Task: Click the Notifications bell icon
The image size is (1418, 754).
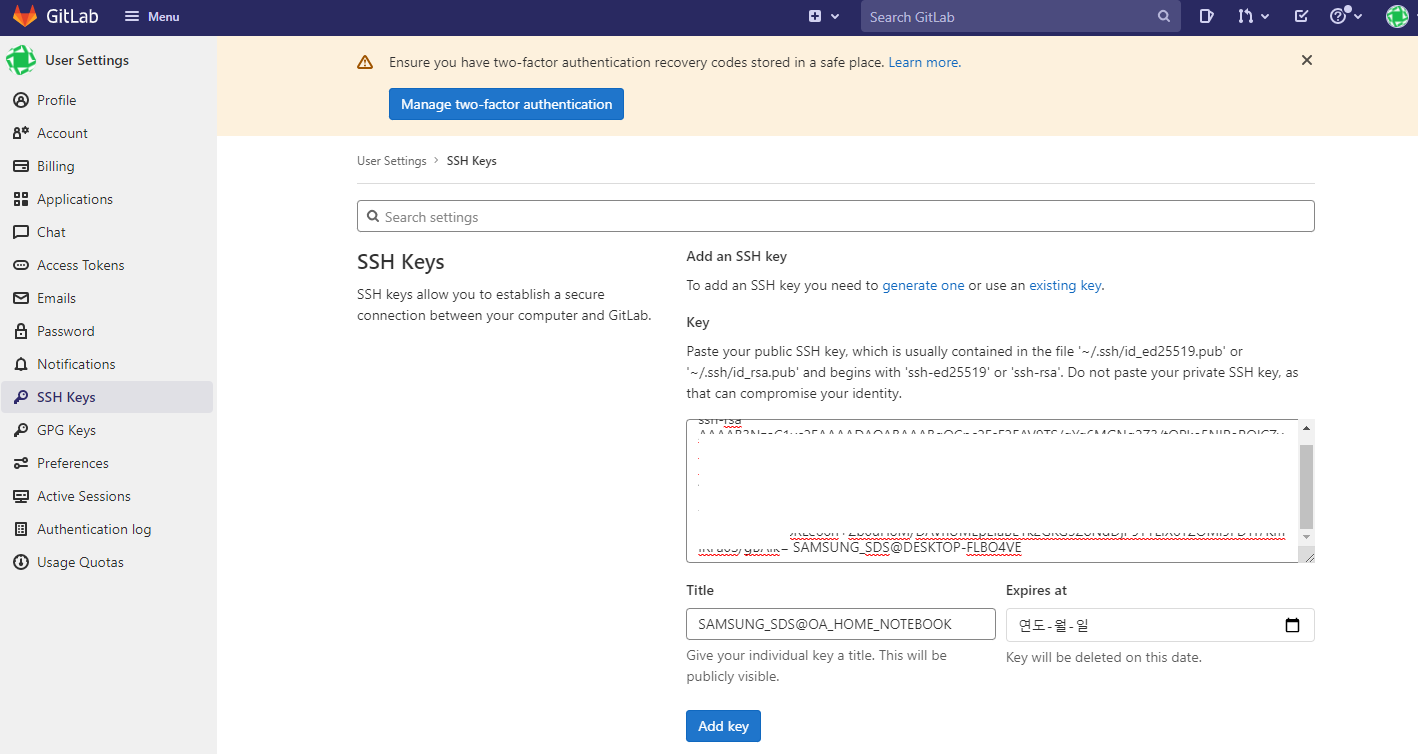Action: pos(20,364)
